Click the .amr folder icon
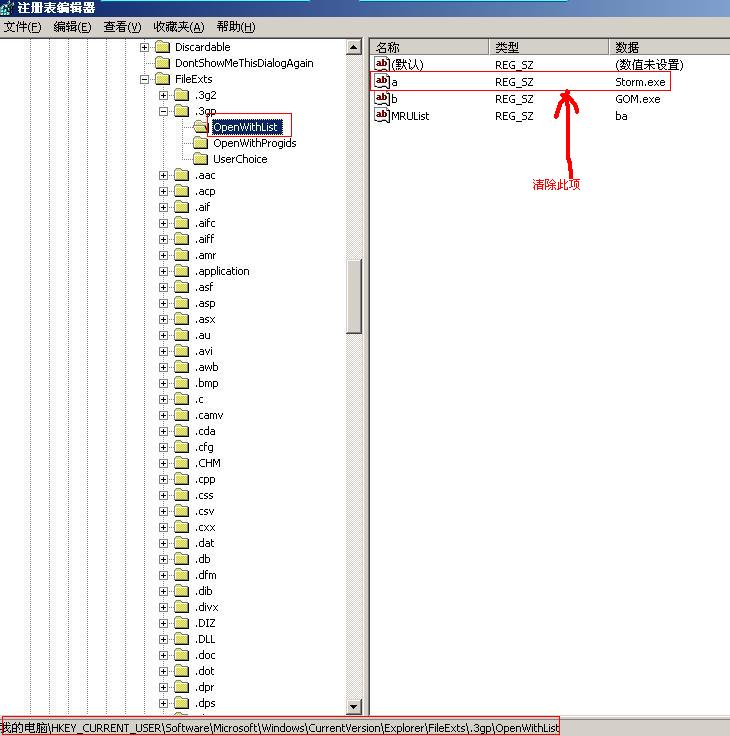Viewport: 730px width, 736px height. tap(182, 255)
